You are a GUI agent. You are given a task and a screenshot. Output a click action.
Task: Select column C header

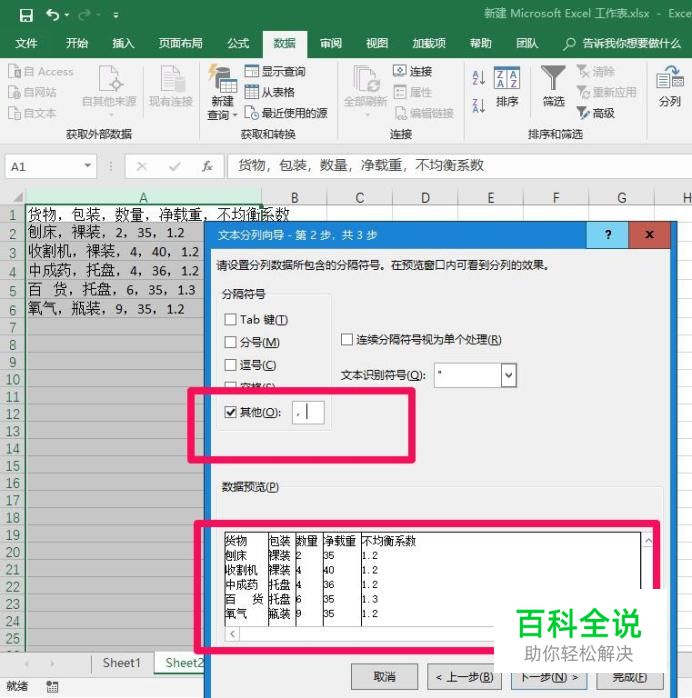pos(360,197)
